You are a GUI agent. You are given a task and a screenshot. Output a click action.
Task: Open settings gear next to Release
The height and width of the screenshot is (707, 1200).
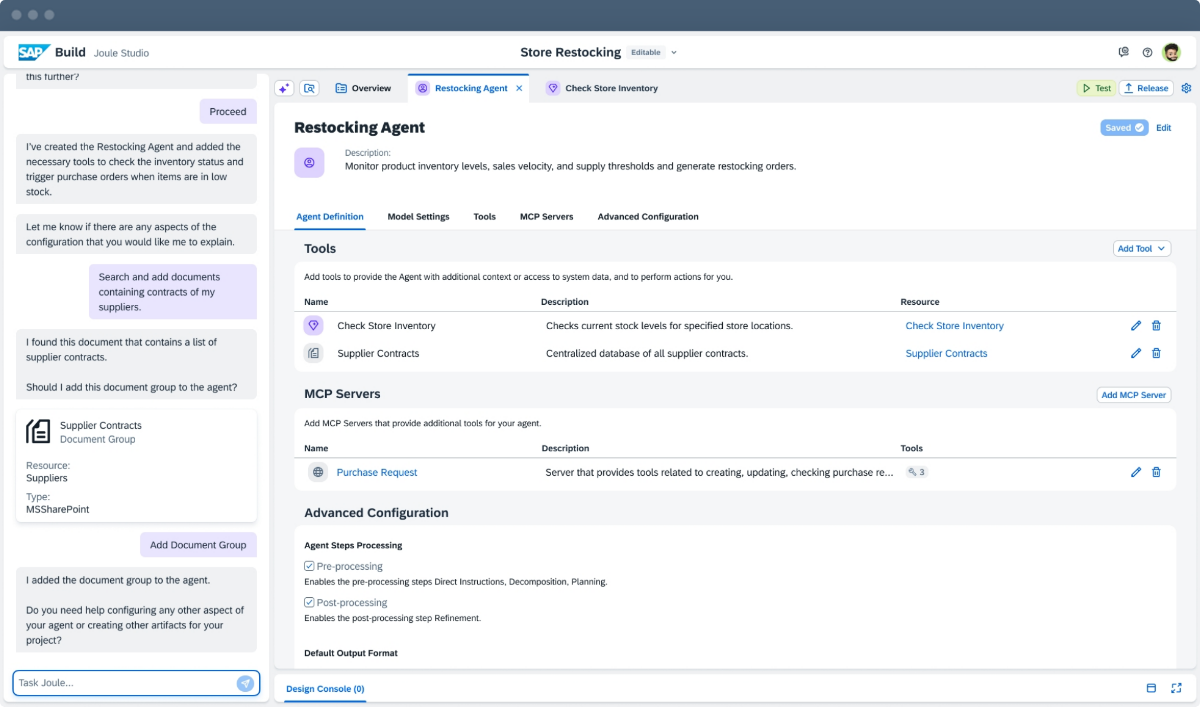point(1186,88)
